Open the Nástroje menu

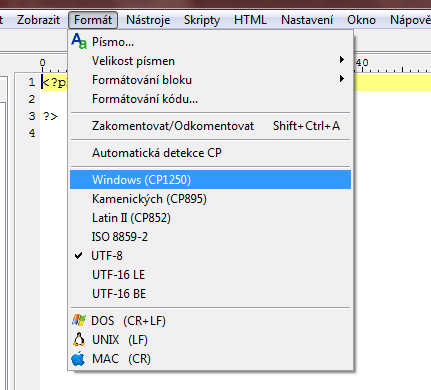click(x=148, y=20)
